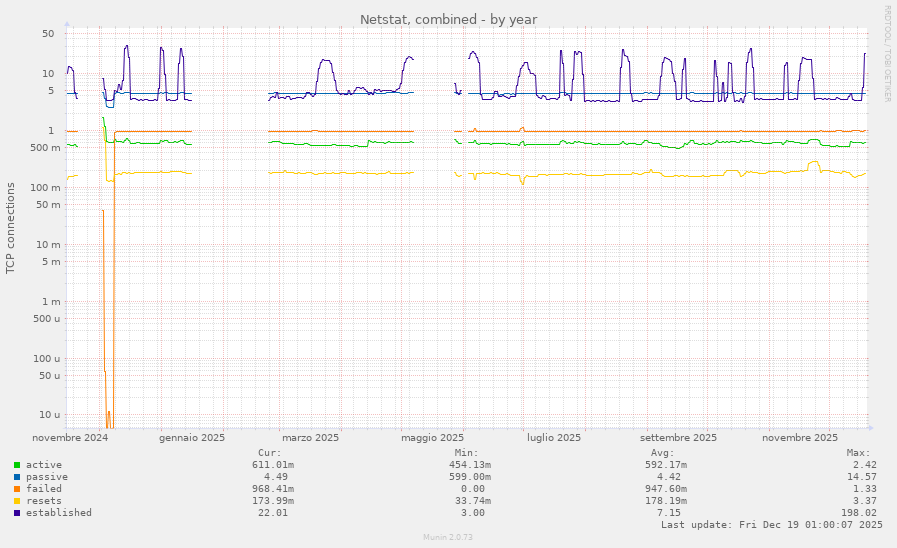This screenshot has width=897, height=548.
Task: Click the blue passive legend swatch
Action: coord(17,477)
